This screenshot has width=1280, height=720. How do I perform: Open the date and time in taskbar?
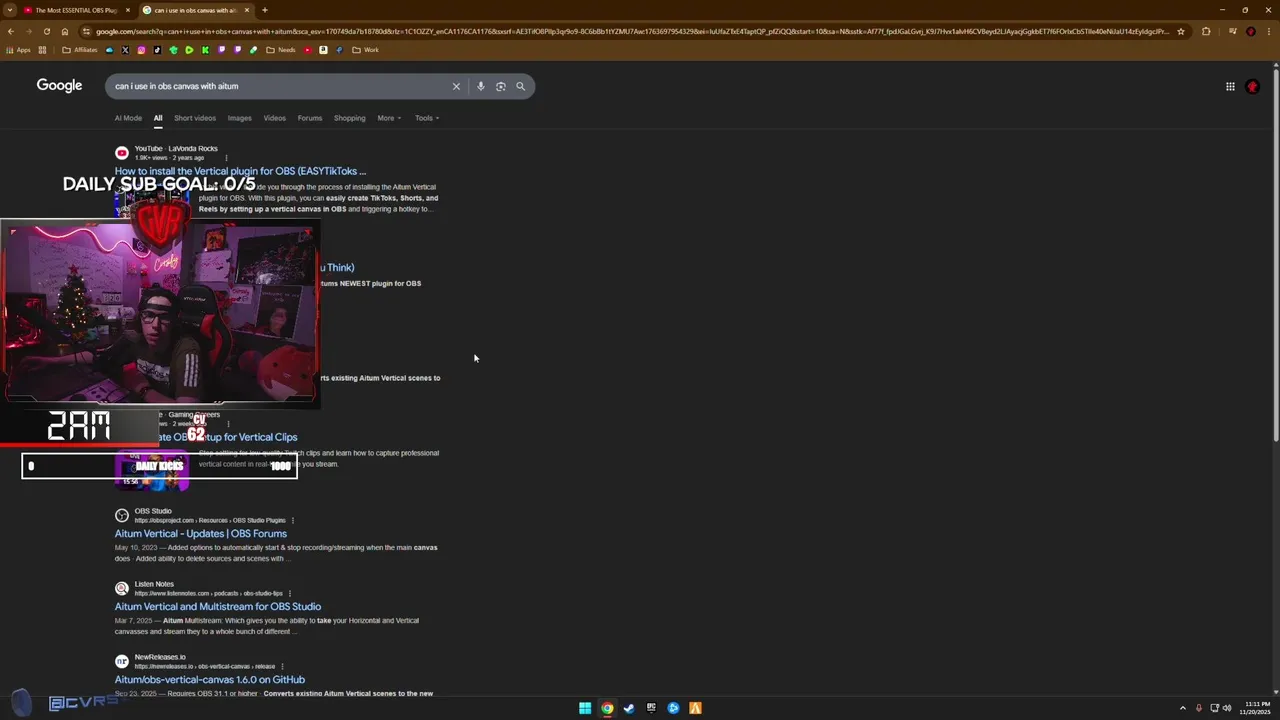[1257, 708]
